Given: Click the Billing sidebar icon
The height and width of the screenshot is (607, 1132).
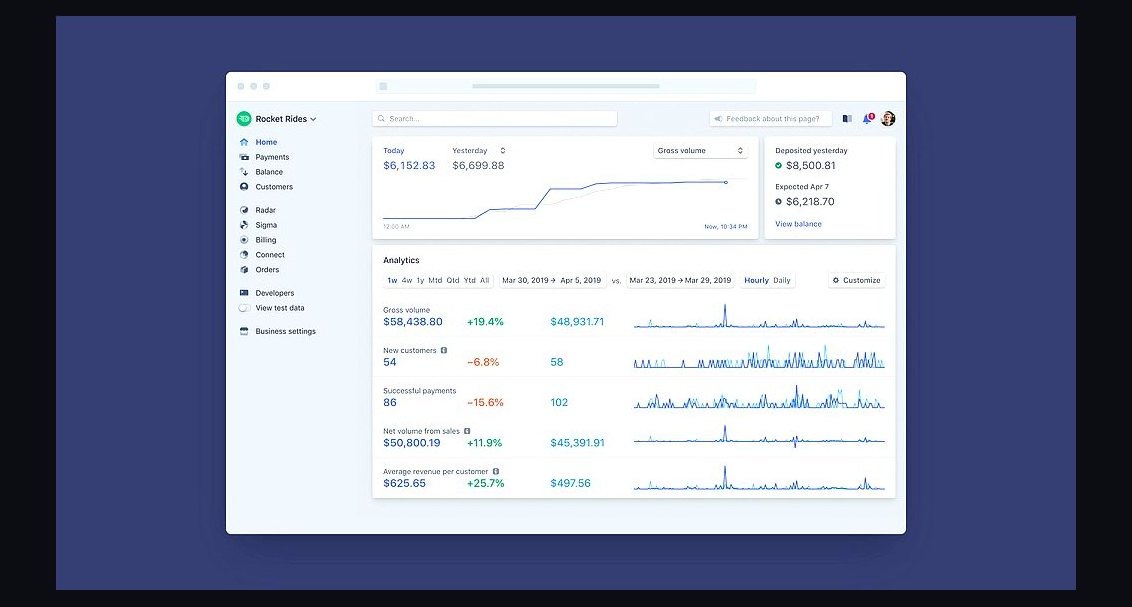Looking at the screenshot, I should (244, 240).
